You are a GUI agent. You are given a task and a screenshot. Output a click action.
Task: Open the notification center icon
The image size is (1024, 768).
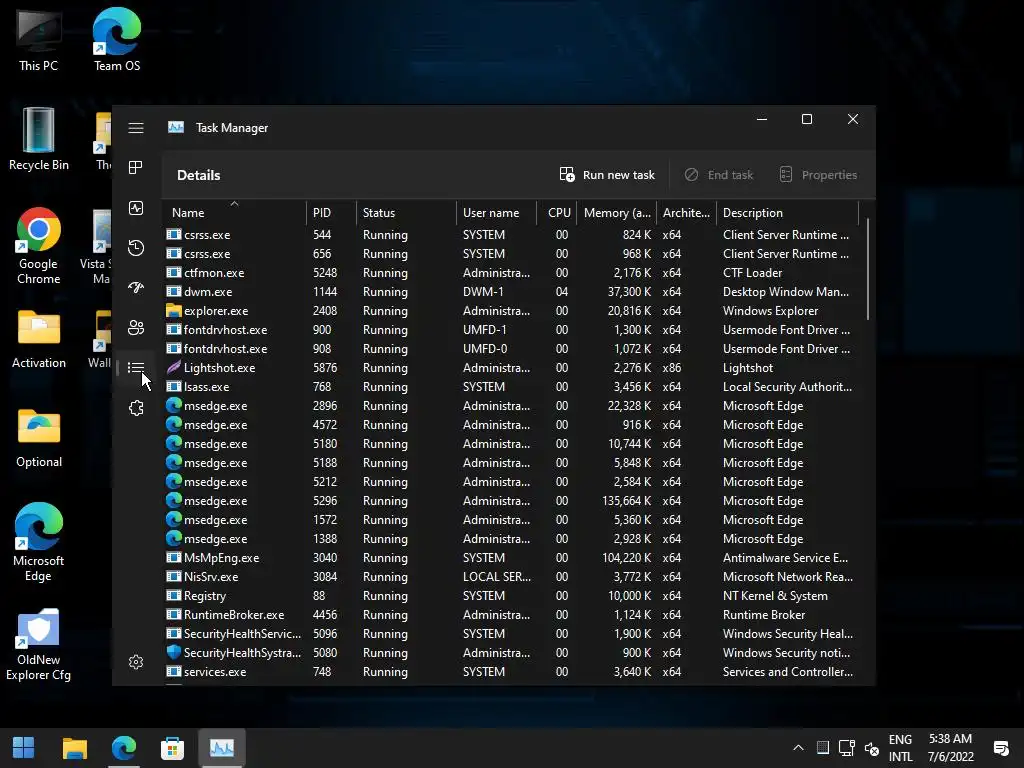1000,748
